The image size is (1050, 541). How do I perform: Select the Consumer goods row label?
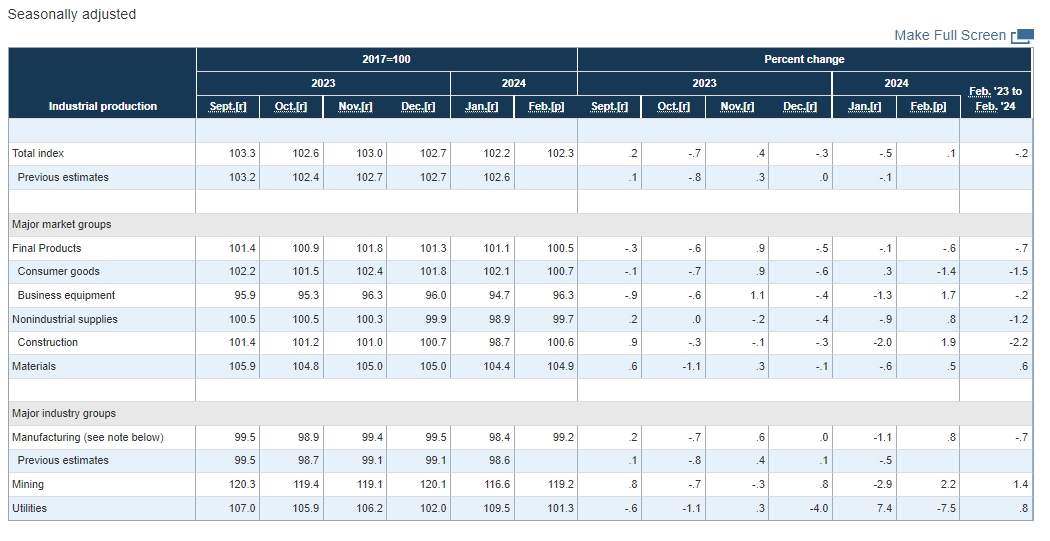59,272
